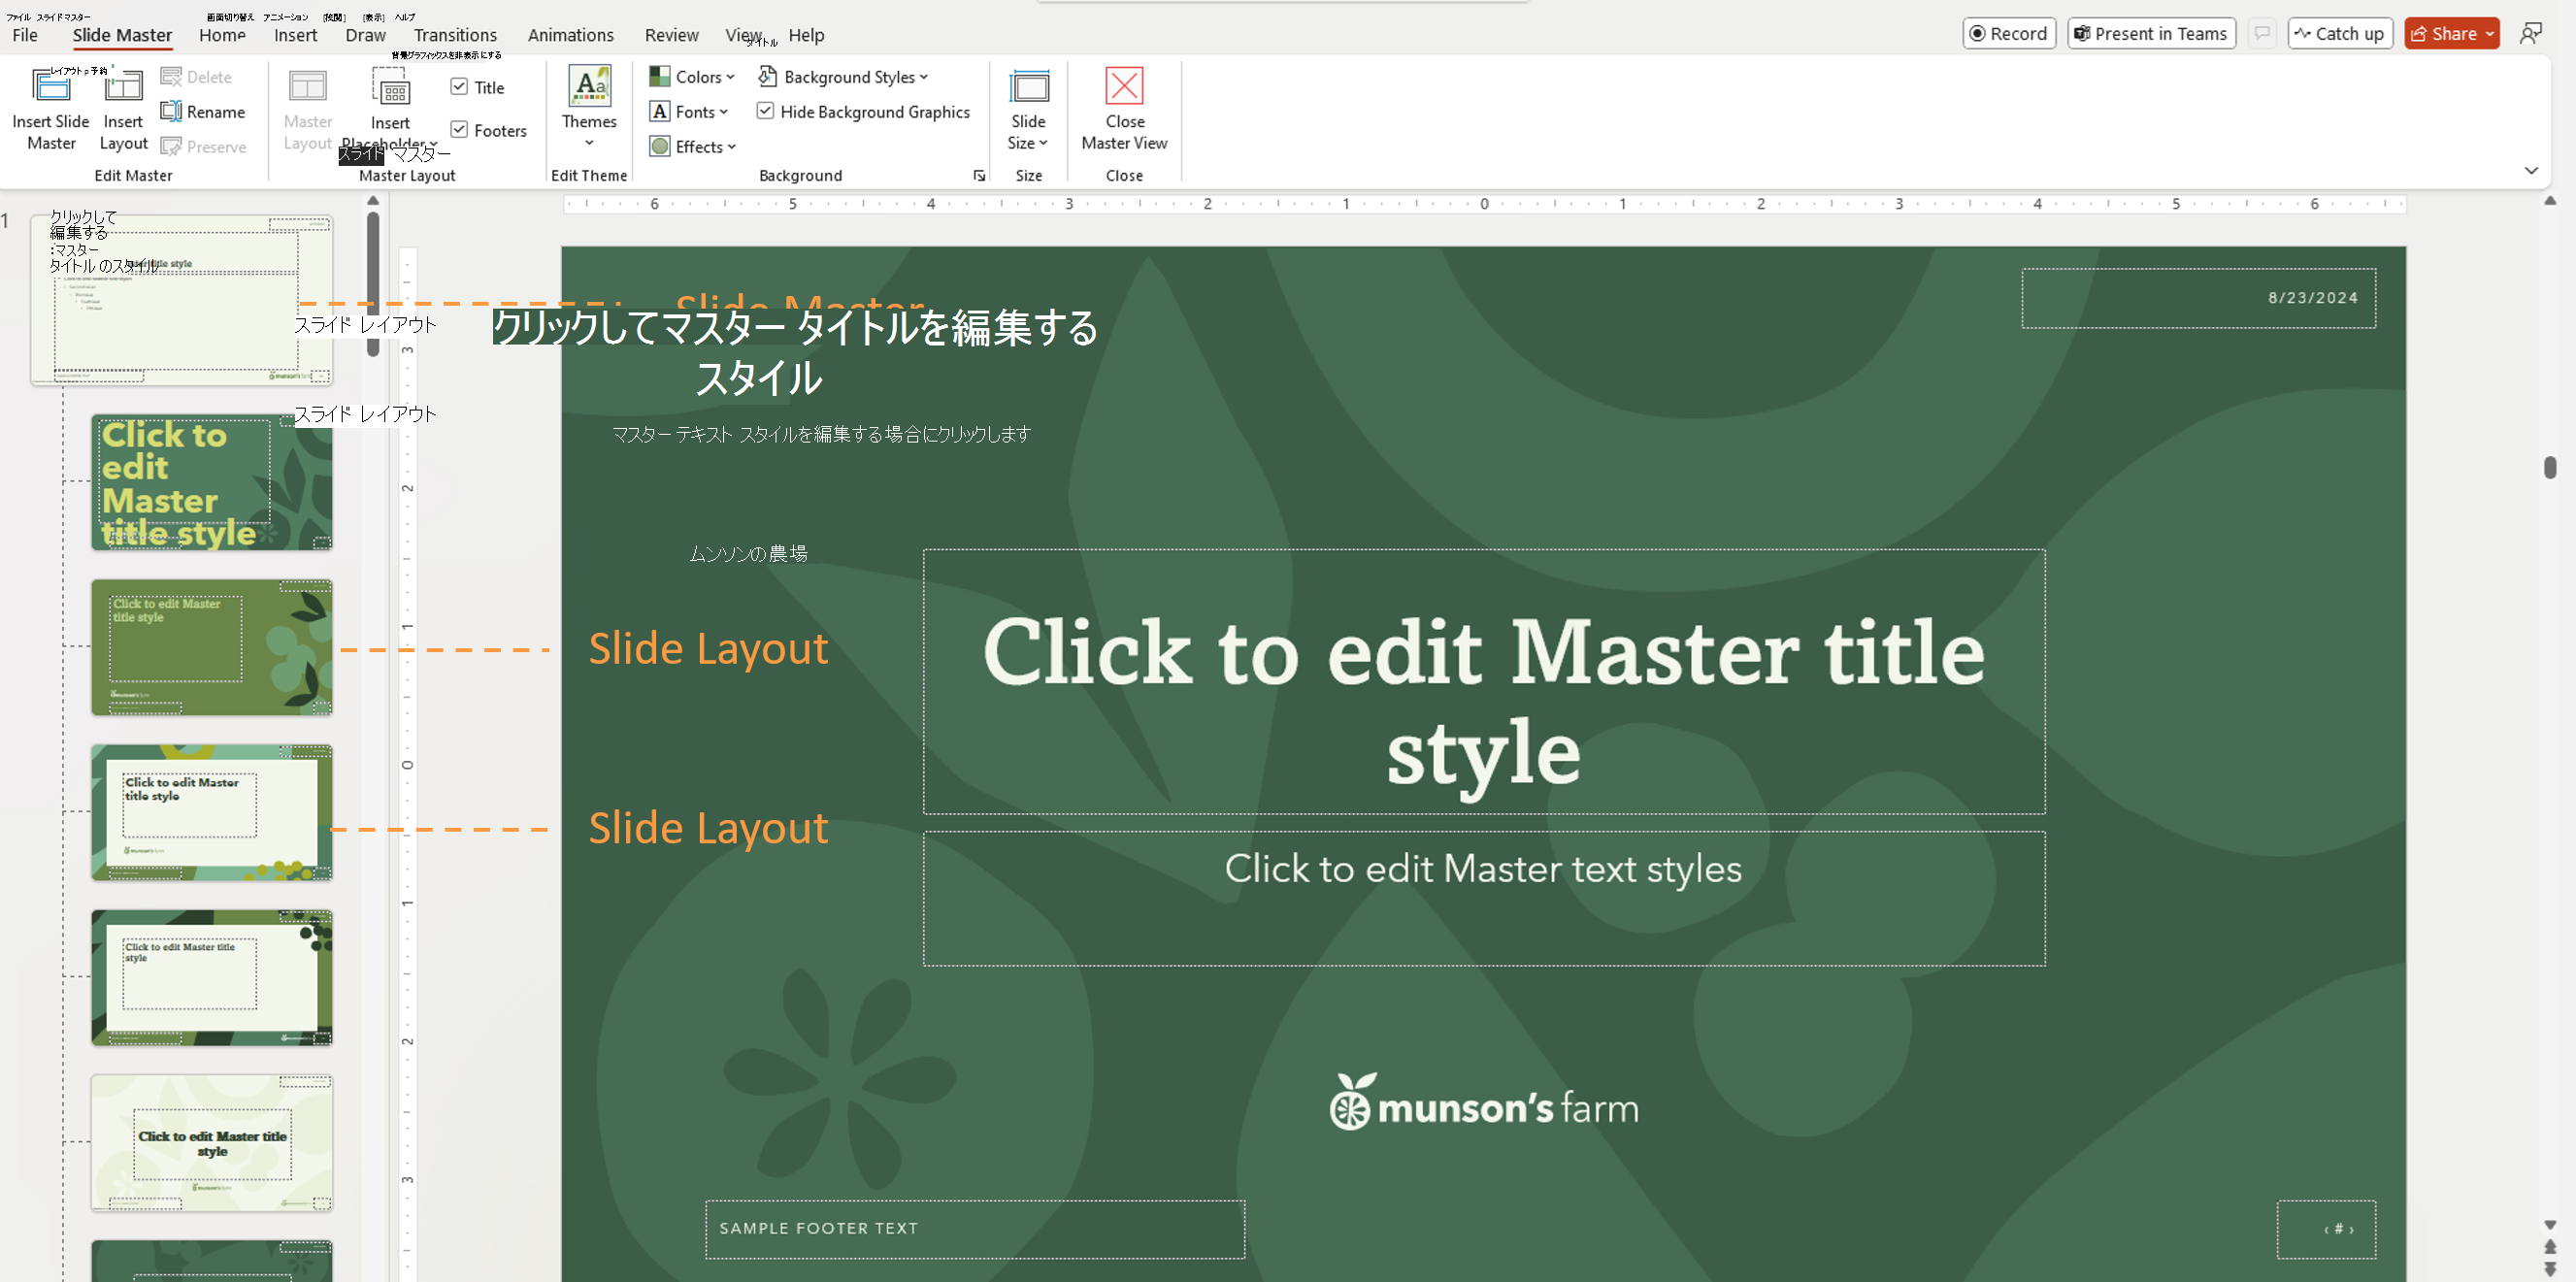Click the account profile icon
The height and width of the screenshot is (1282, 2576).
pos(2530,34)
